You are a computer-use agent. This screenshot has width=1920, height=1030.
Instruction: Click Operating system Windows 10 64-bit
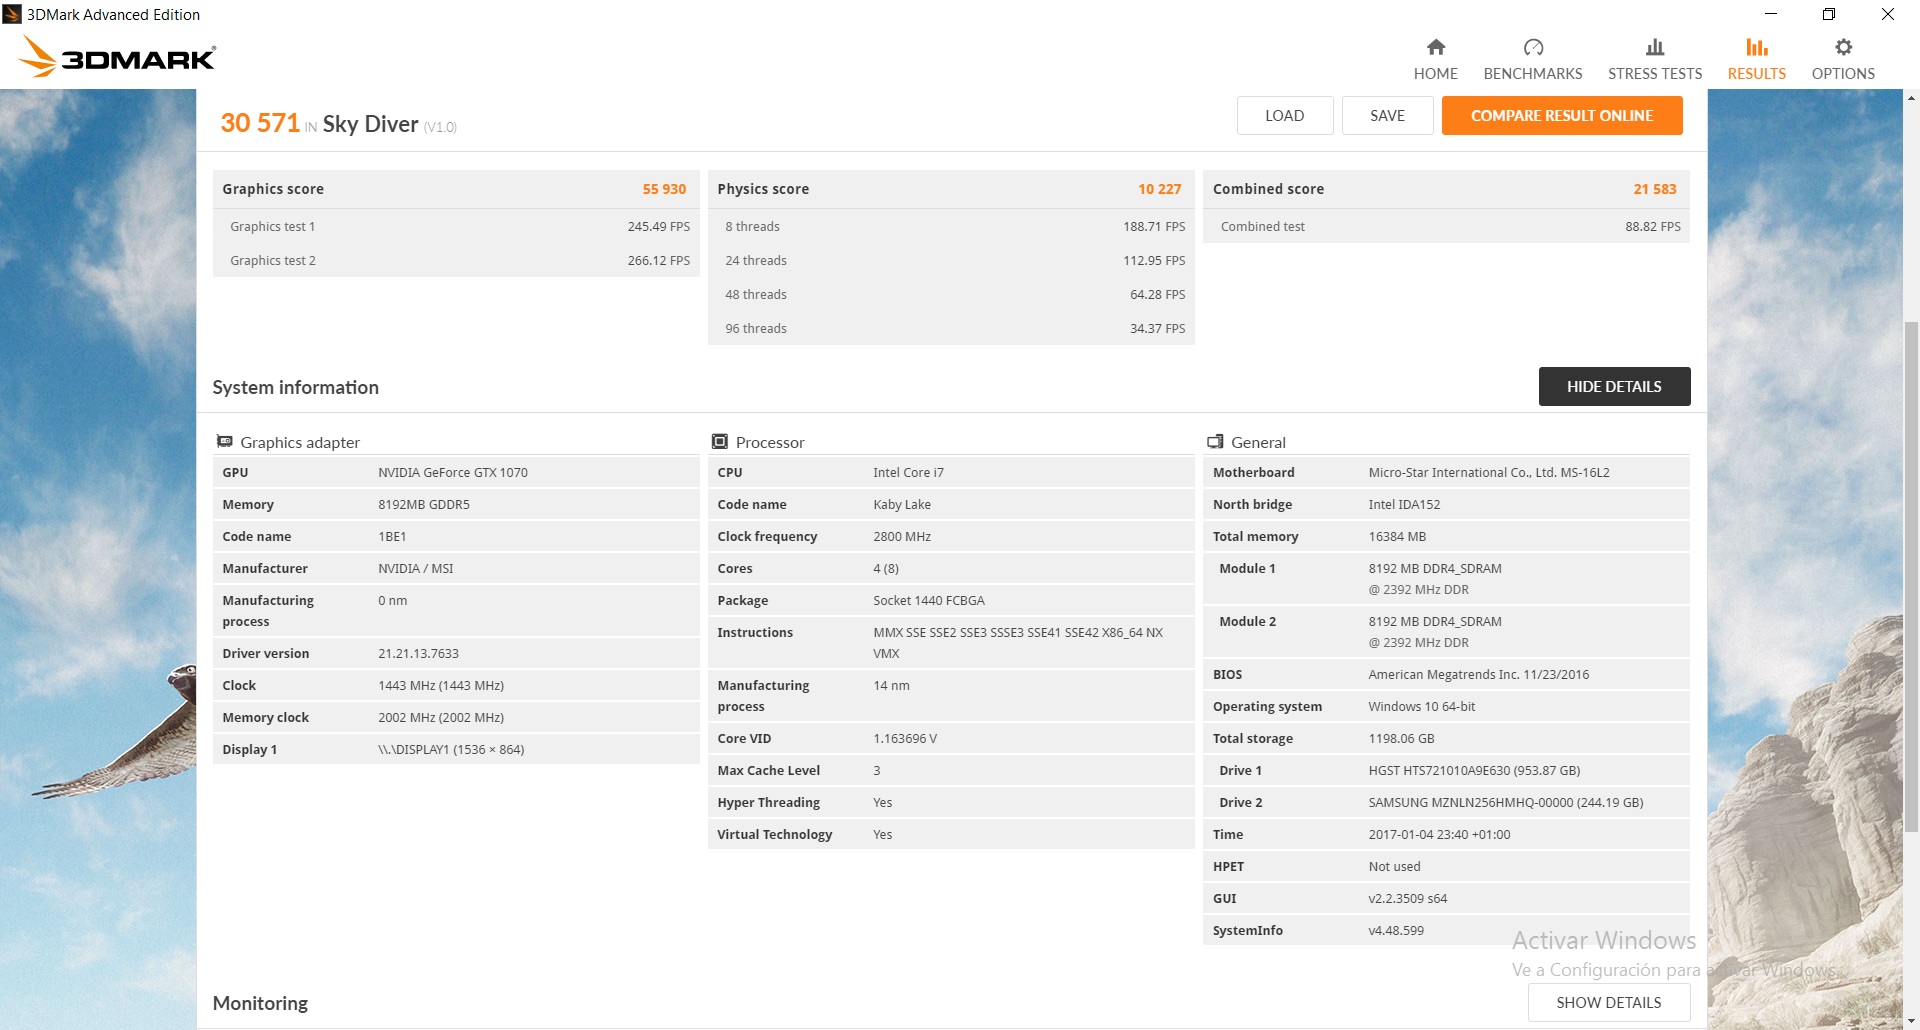point(1422,706)
